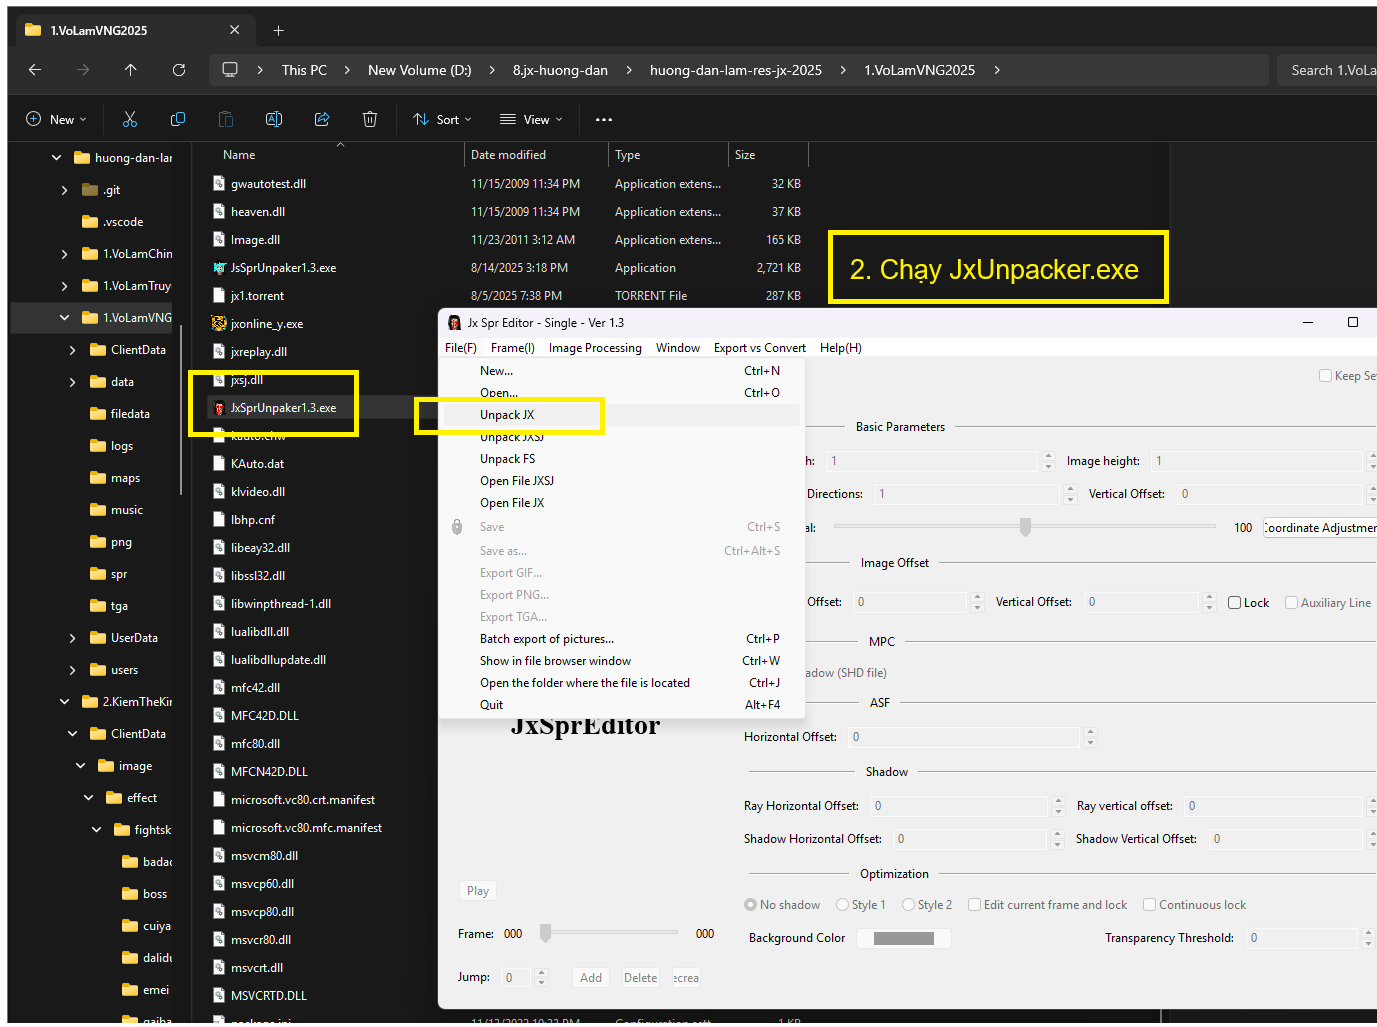The height and width of the screenshot is (1027, 1377).
Task: Click the Play button
Action: (478, 891)
